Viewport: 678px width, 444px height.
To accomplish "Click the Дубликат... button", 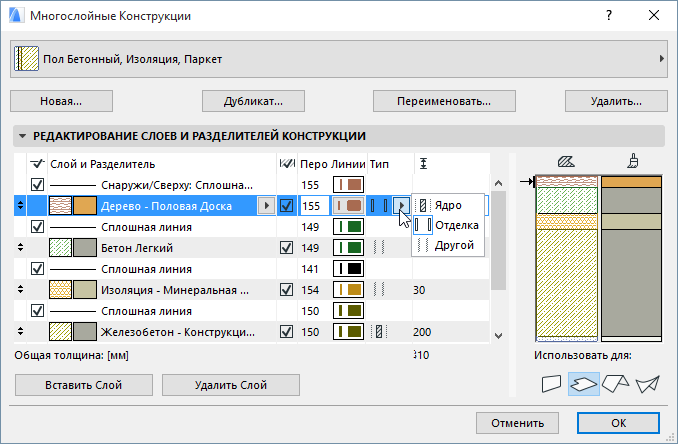I will click(x=253, y=101).
